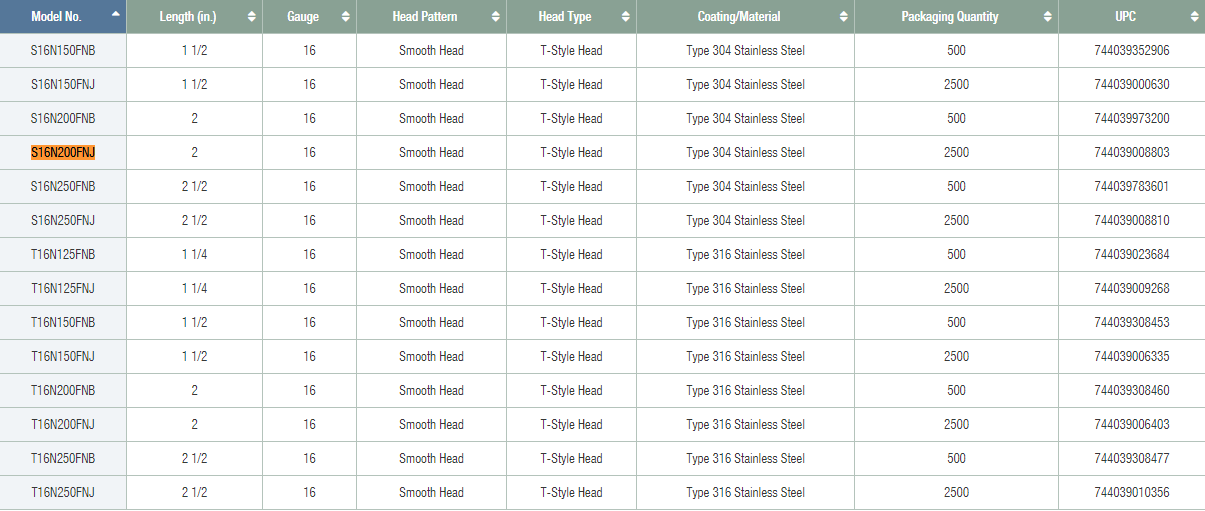Image resolution: width=1205 pixels, height=511 pixels.
Task: Select model T16N125FNB cell
Action: coord(63,255)
